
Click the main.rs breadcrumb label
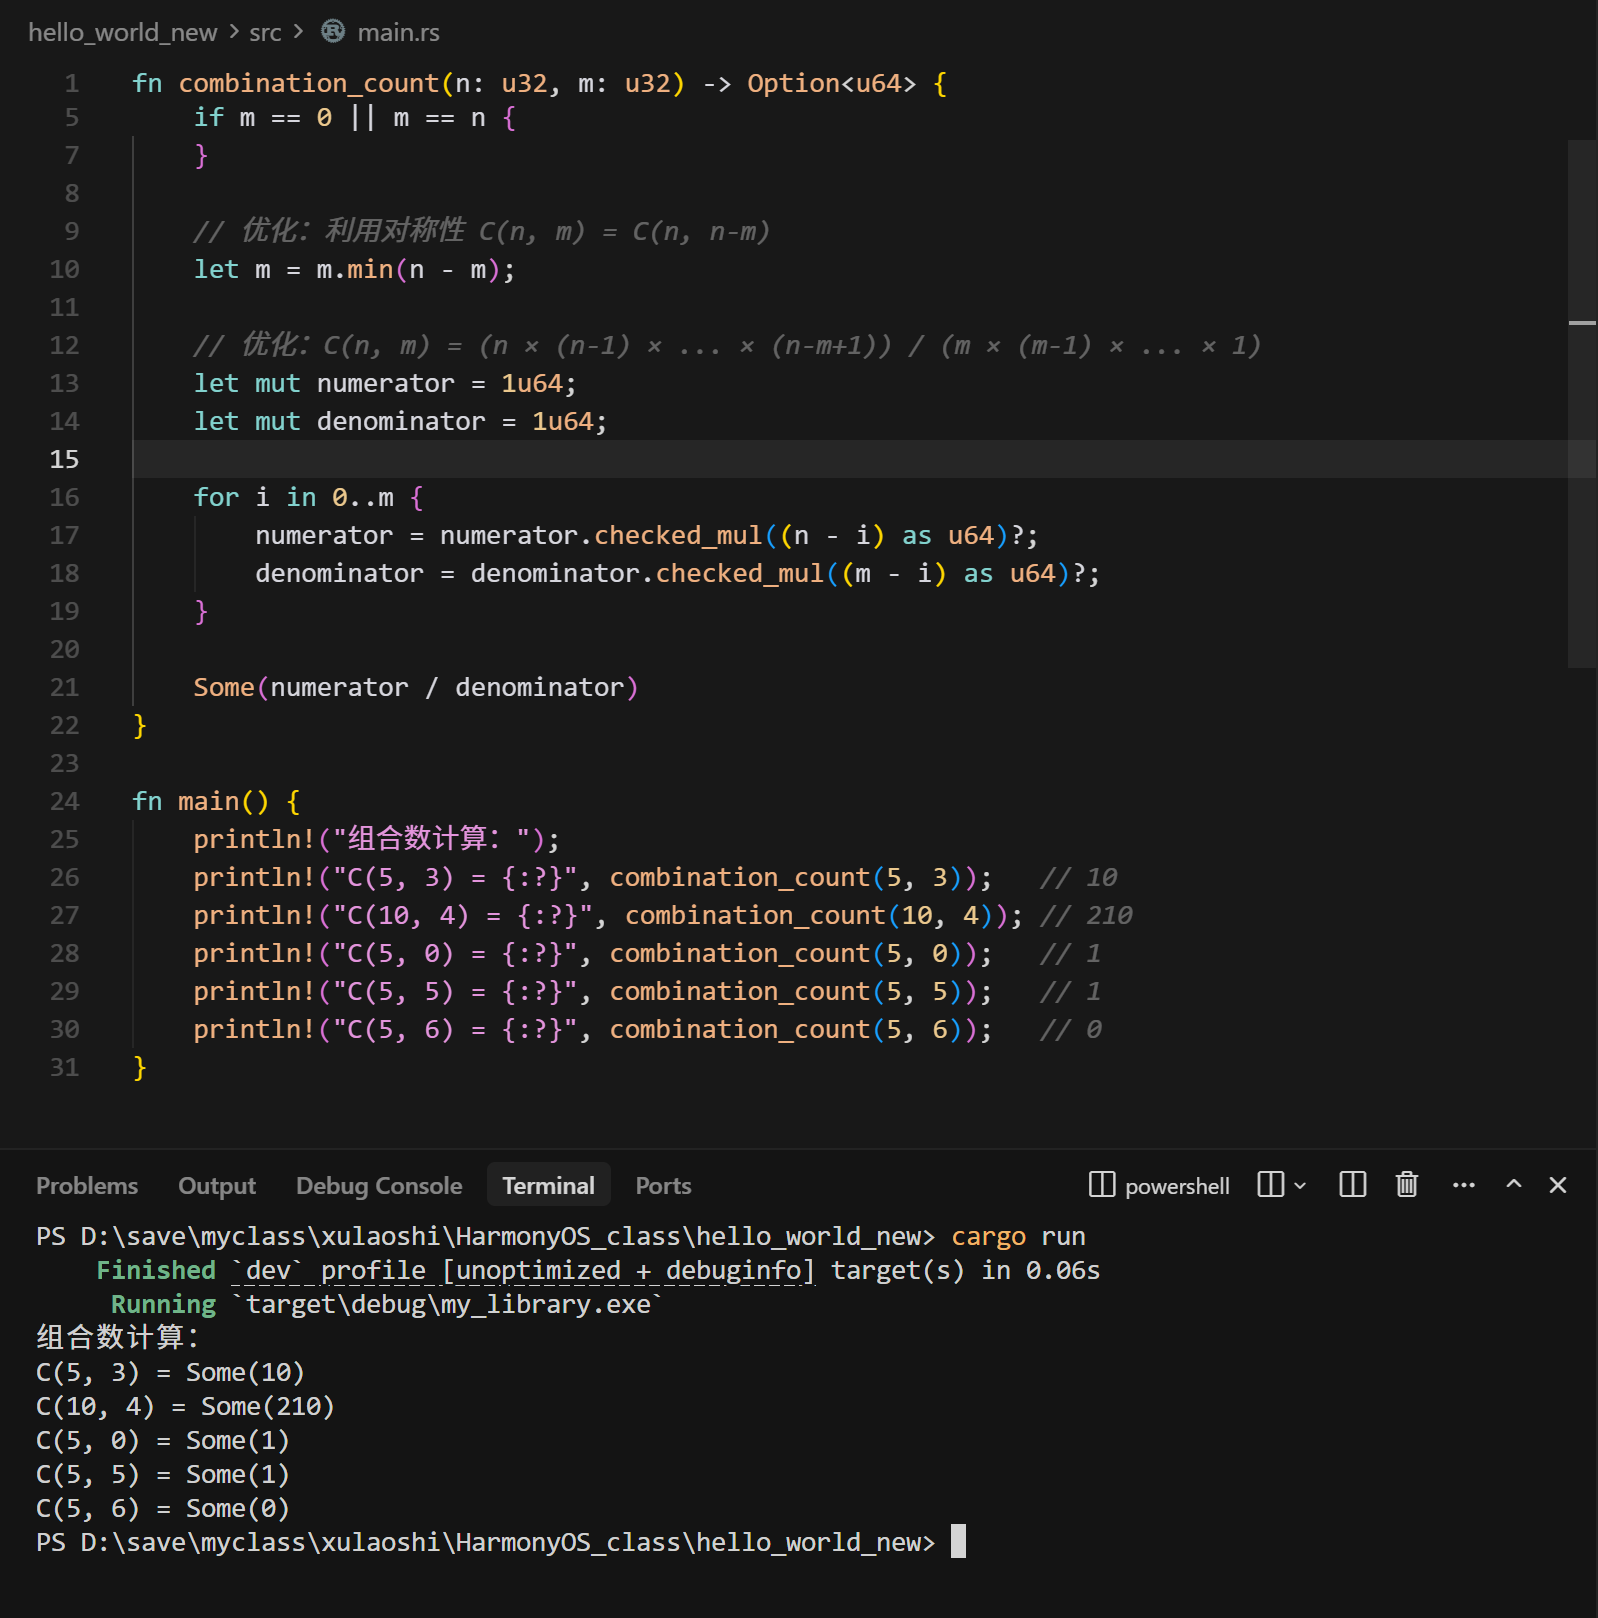(398, 33)
